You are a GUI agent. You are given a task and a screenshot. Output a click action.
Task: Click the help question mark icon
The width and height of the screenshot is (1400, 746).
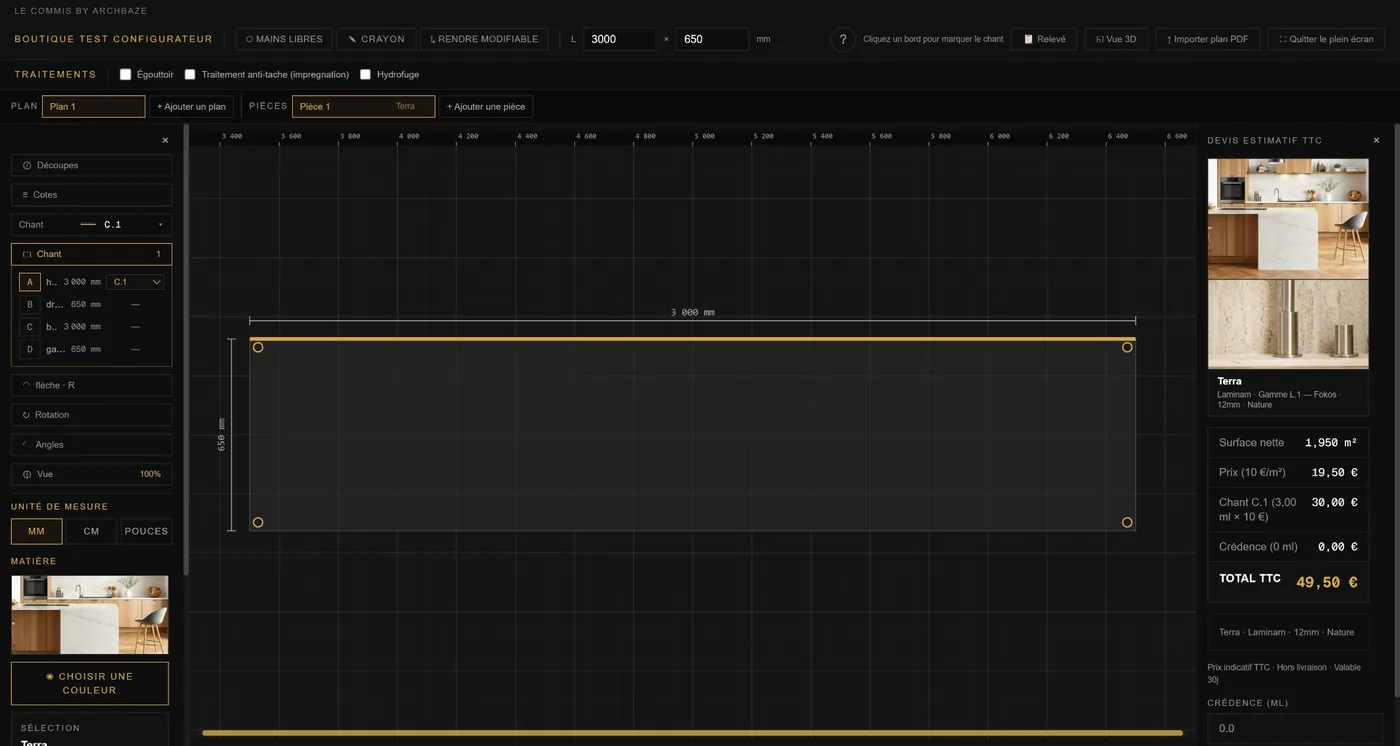click(x=843, y=39)
